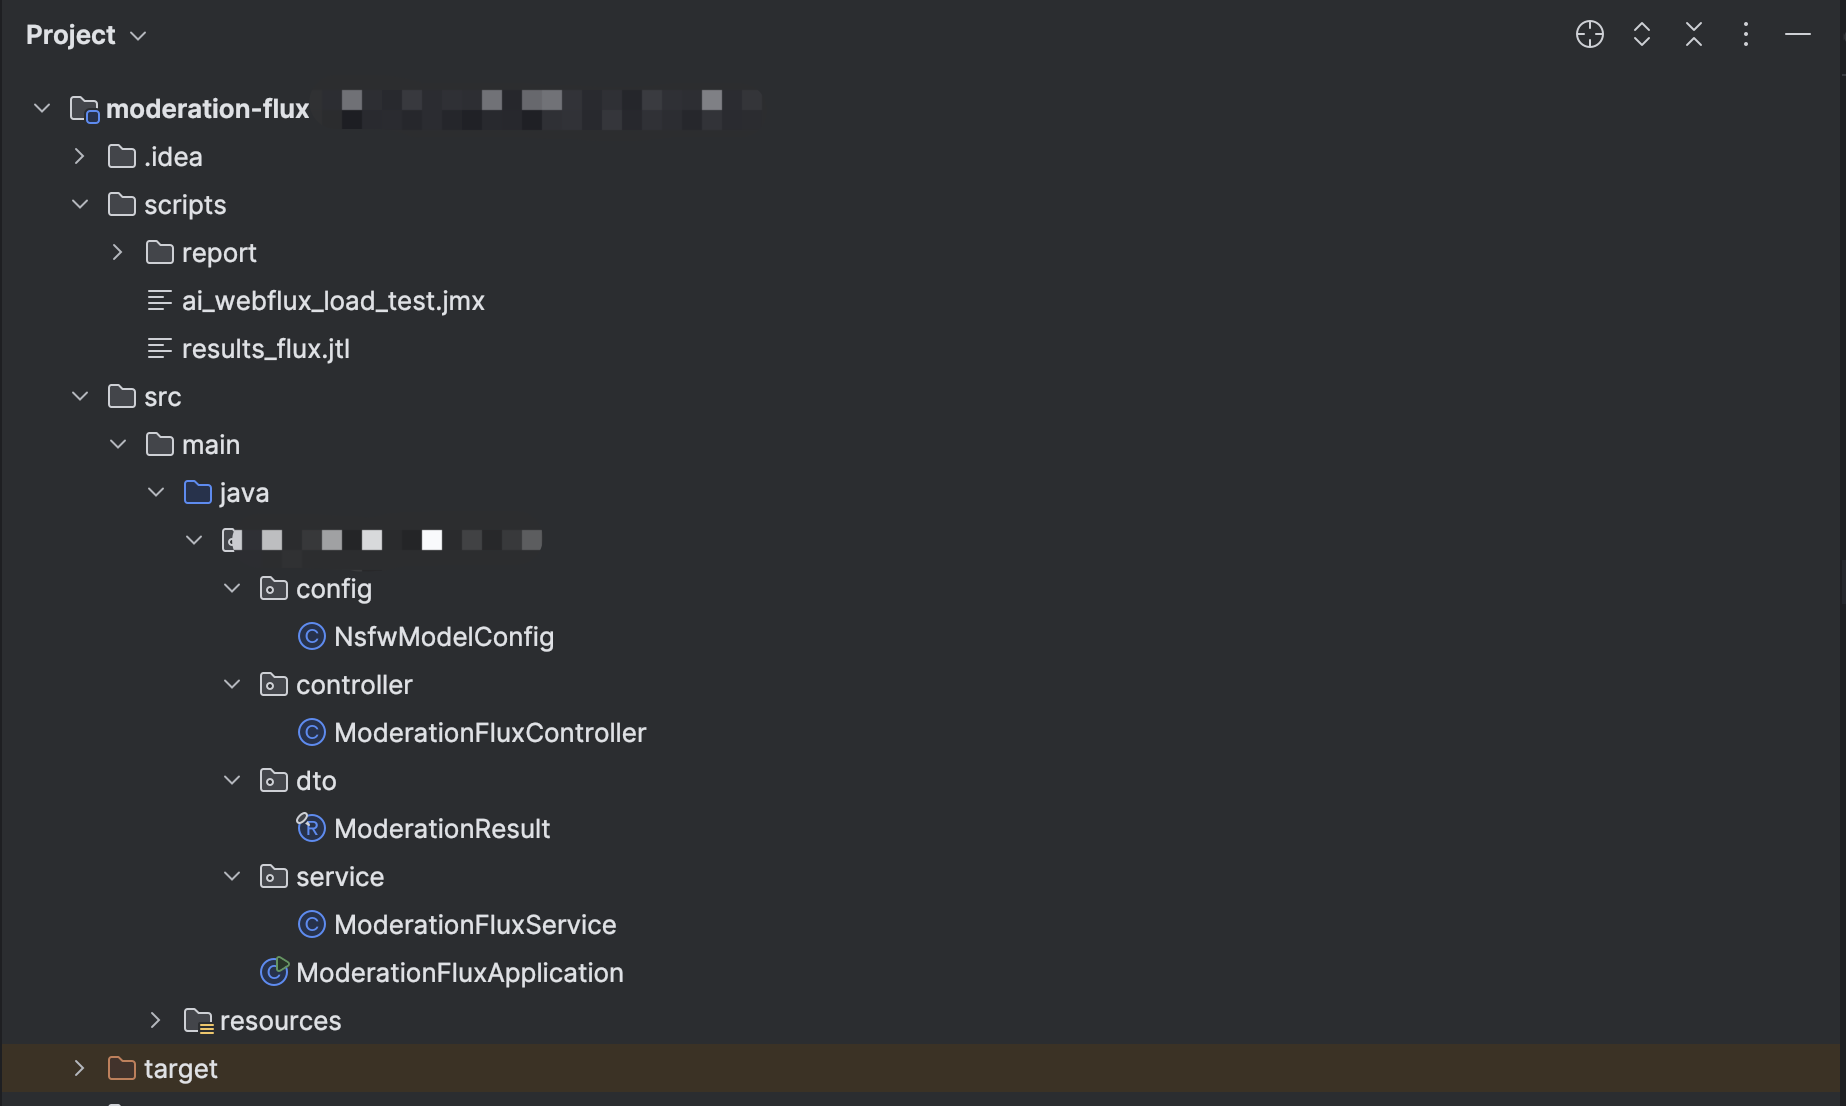Click the class icon beside NsfwModelConfig
1846x1106 pixels.
coord(311,636)
